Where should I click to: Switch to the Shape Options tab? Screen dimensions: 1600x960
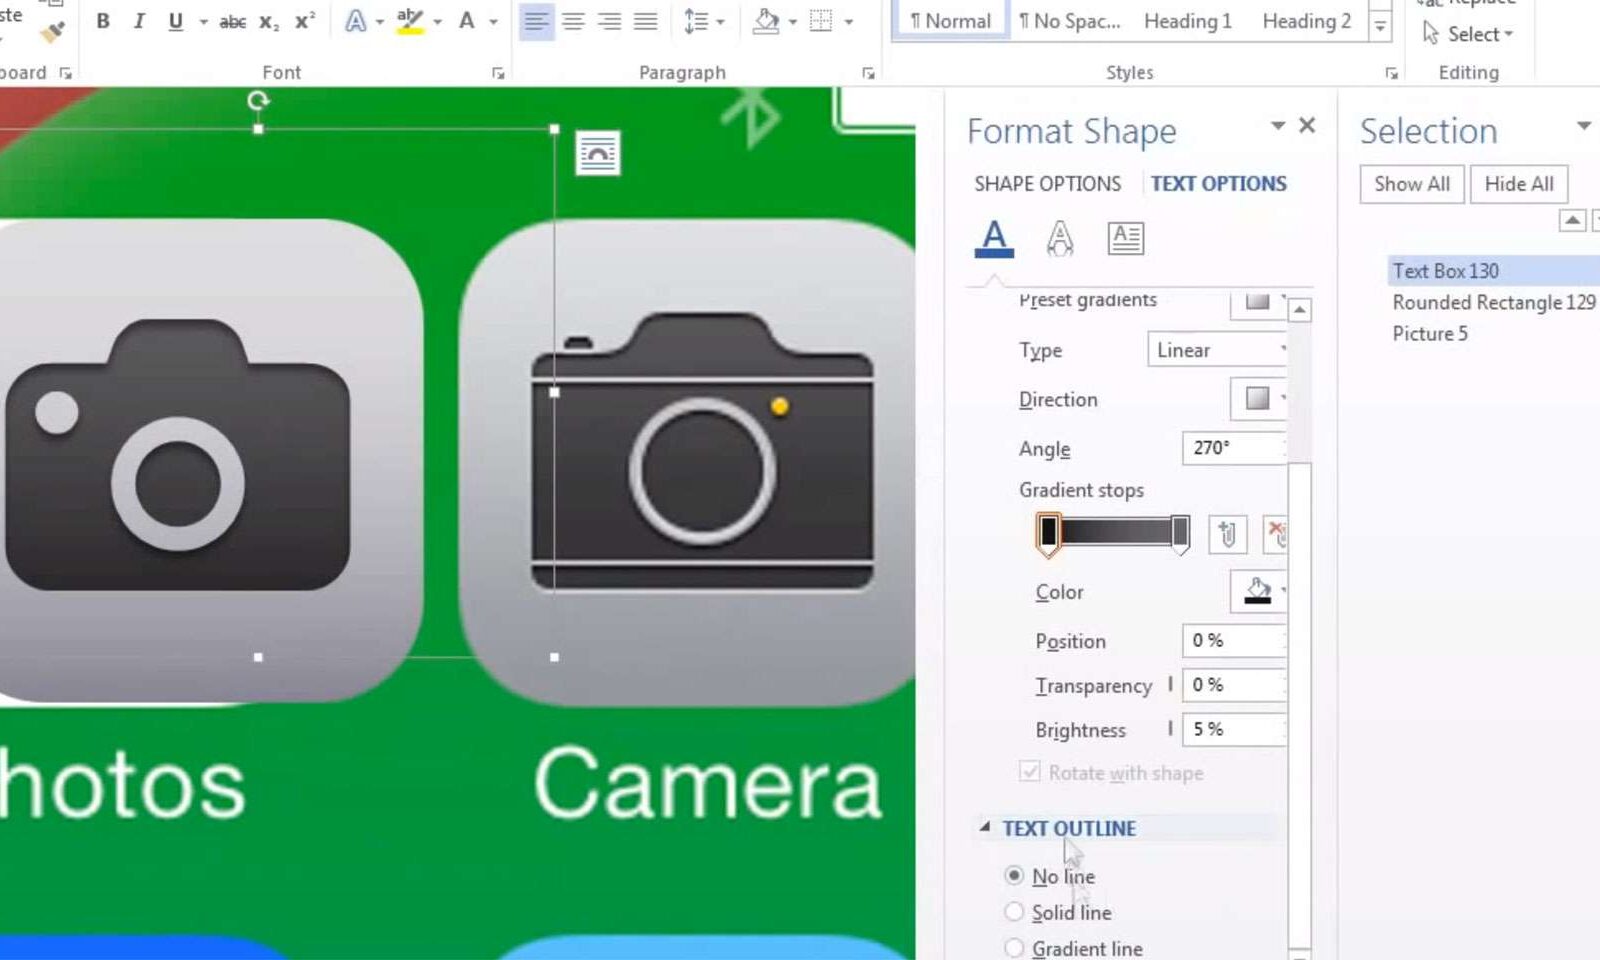pyautogui.click(x=1048, y=184)
